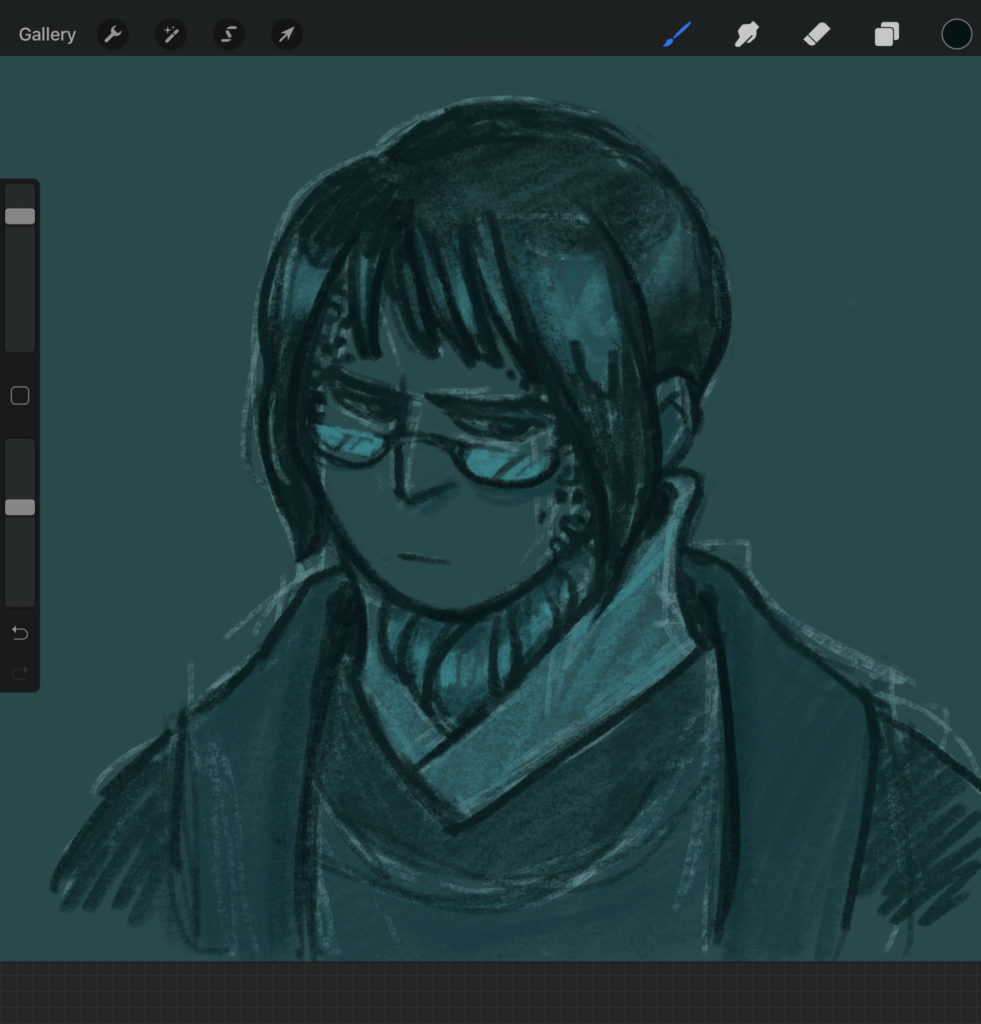Select the Brush tool
This screenshot has width=981, height=1024.
677,35
